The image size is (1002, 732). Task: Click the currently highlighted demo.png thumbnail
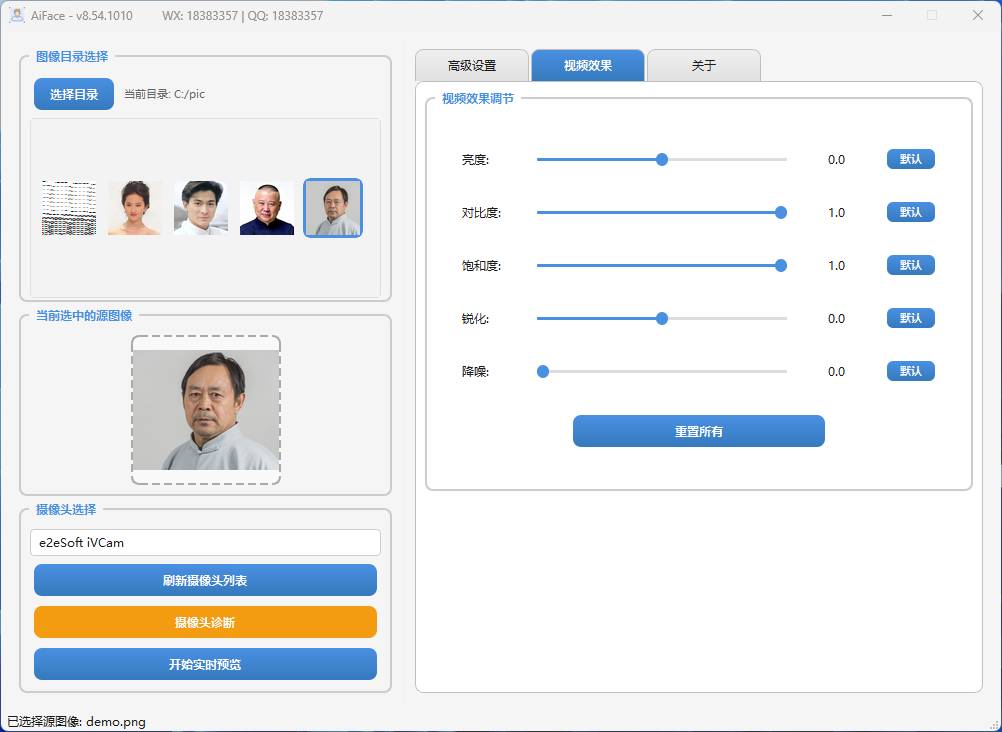point(332,207)
